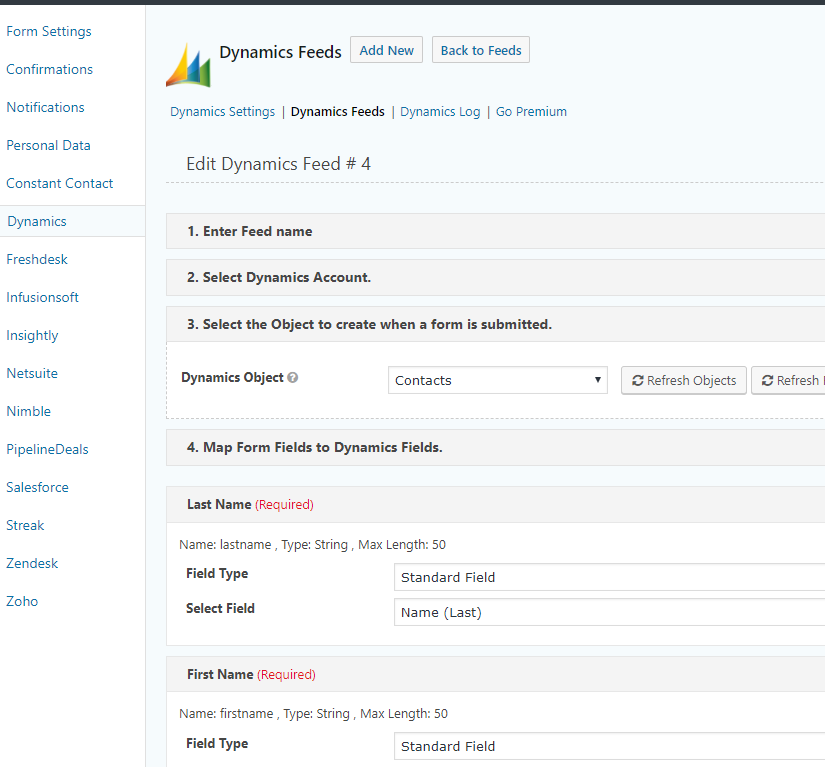Open the First Name Field Type dropdown
This screenshot has width=825, height=767.
pyautogui.click(x=609, y=746)
